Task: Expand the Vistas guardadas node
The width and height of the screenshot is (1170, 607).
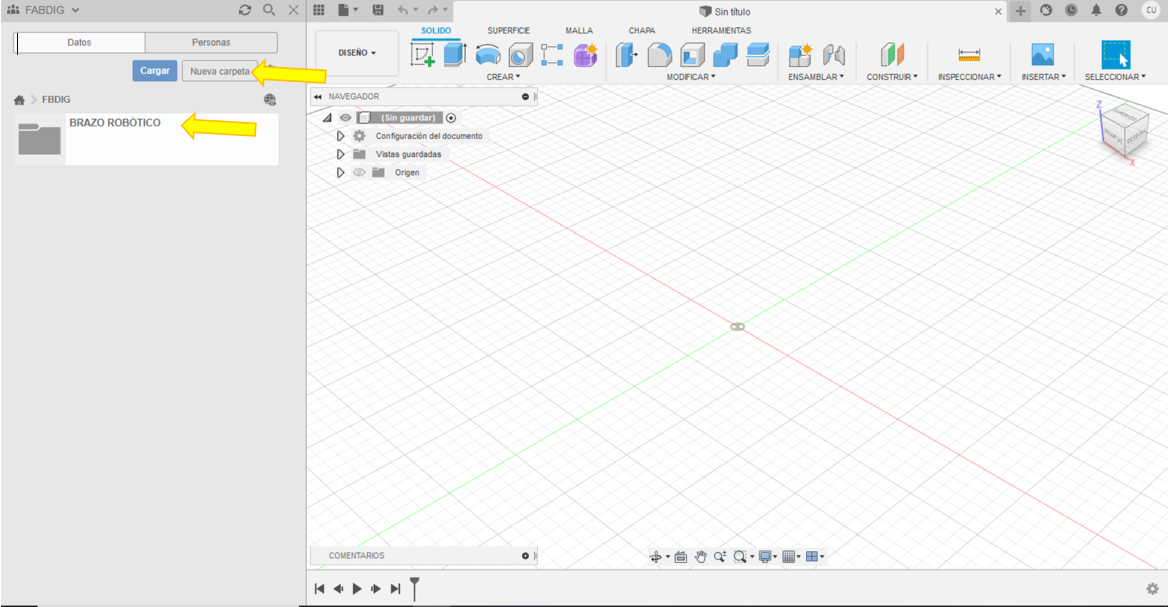Action: click(340, 155)
